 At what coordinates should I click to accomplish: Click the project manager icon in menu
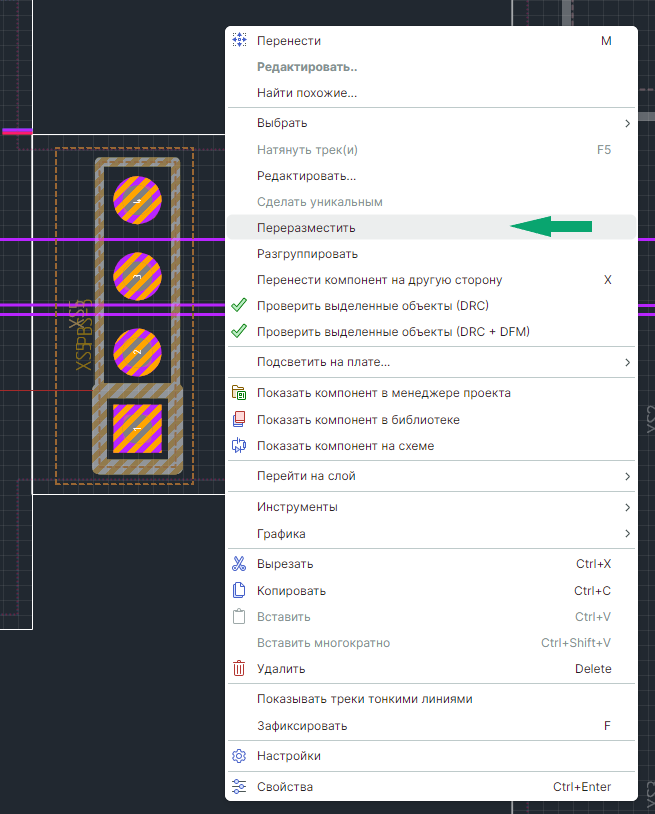click(x=239, y=393)
